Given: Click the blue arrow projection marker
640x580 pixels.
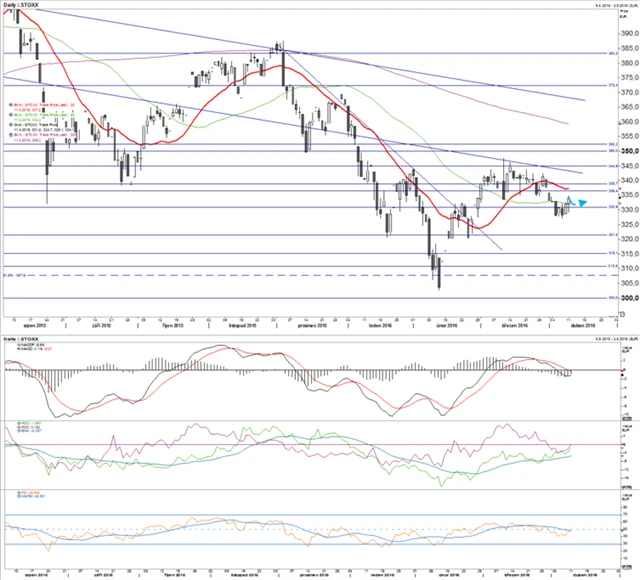Looking at the screenshot, I should tap(582, 203).
